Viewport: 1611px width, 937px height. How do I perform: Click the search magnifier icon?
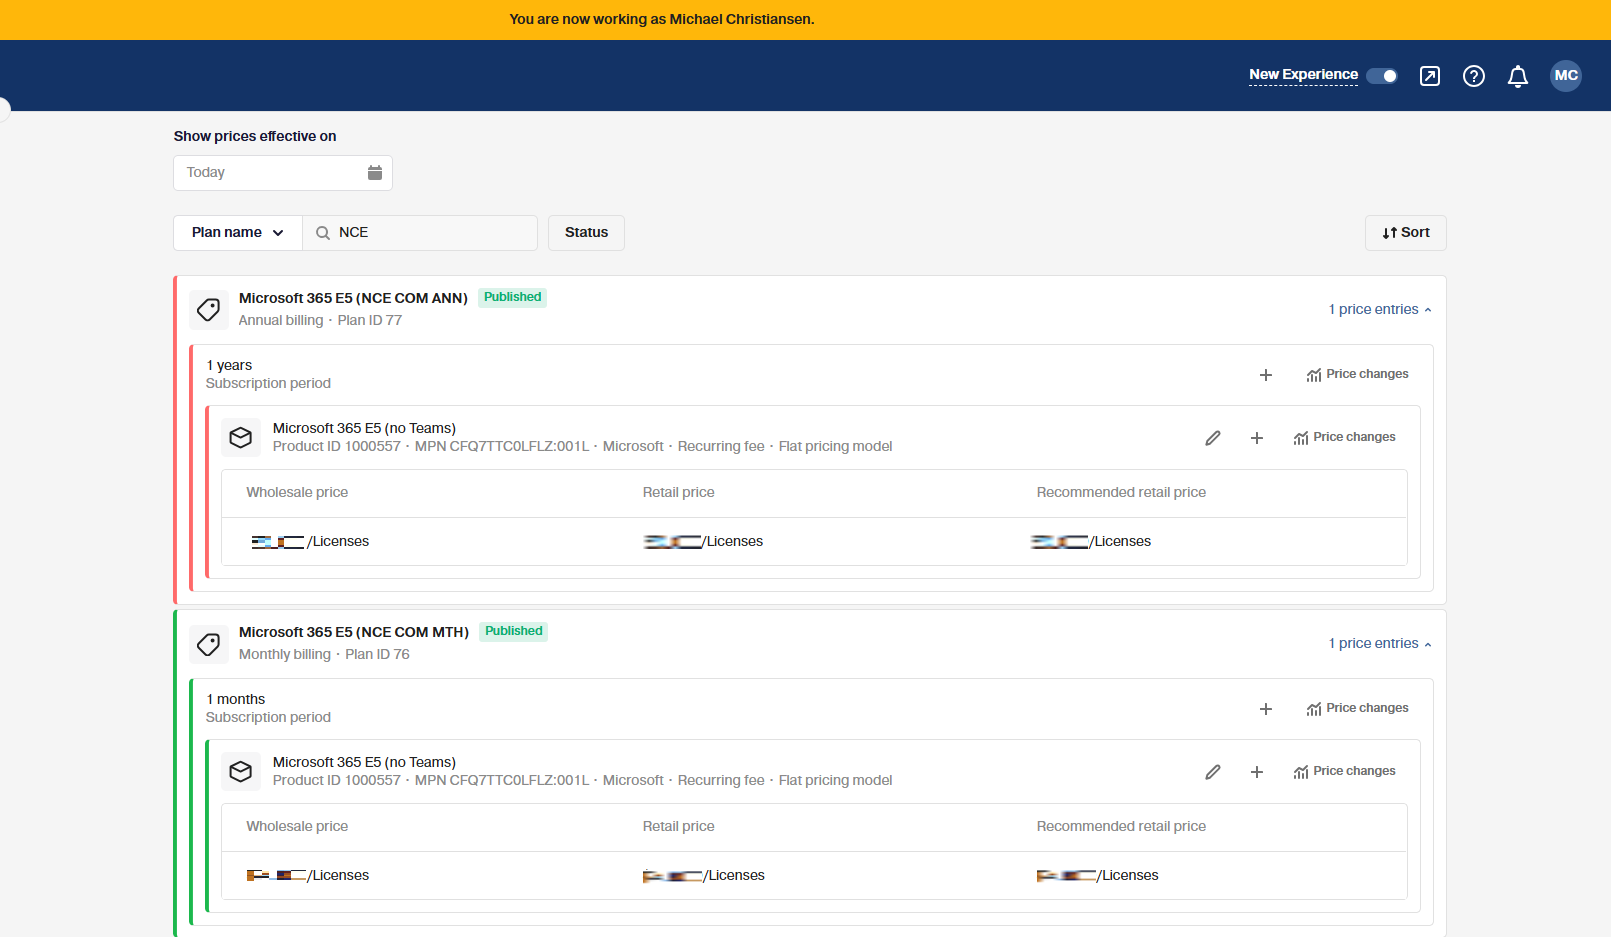click(323, 233)
